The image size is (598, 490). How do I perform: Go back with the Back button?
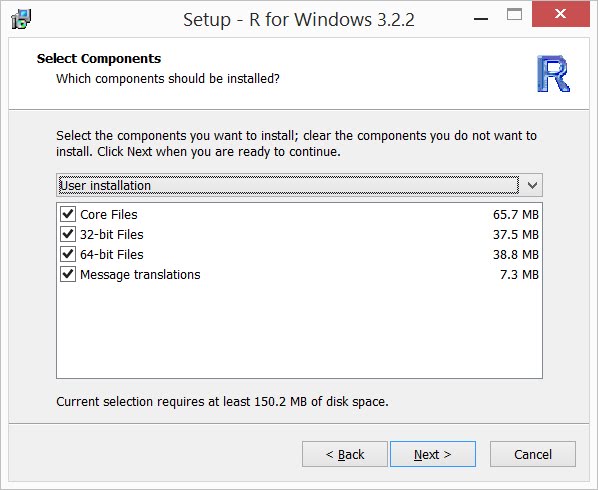click(345, 454)
